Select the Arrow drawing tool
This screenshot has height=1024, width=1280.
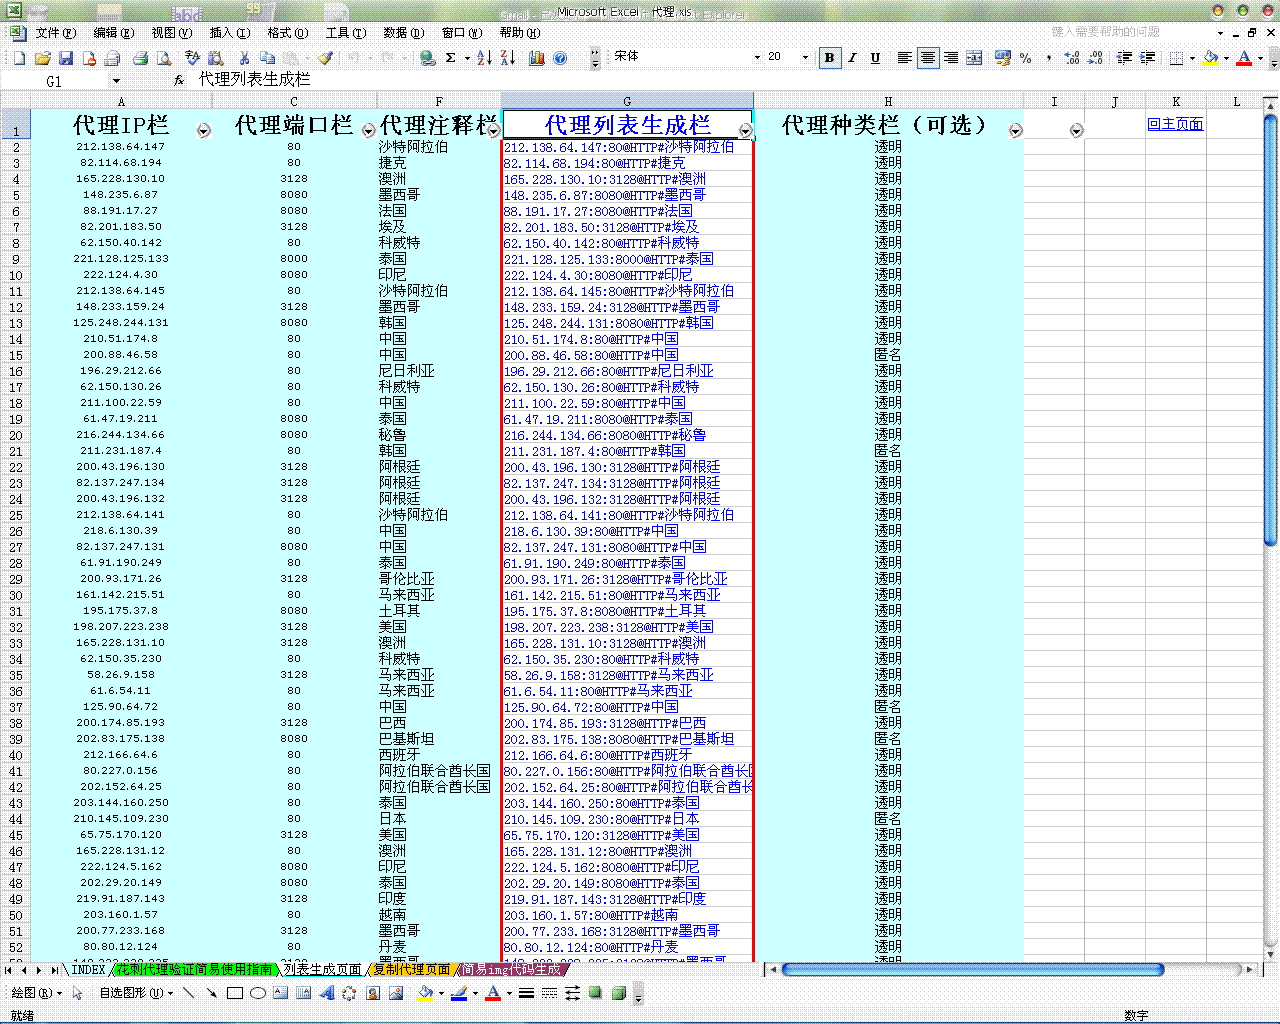click(211, 993)
